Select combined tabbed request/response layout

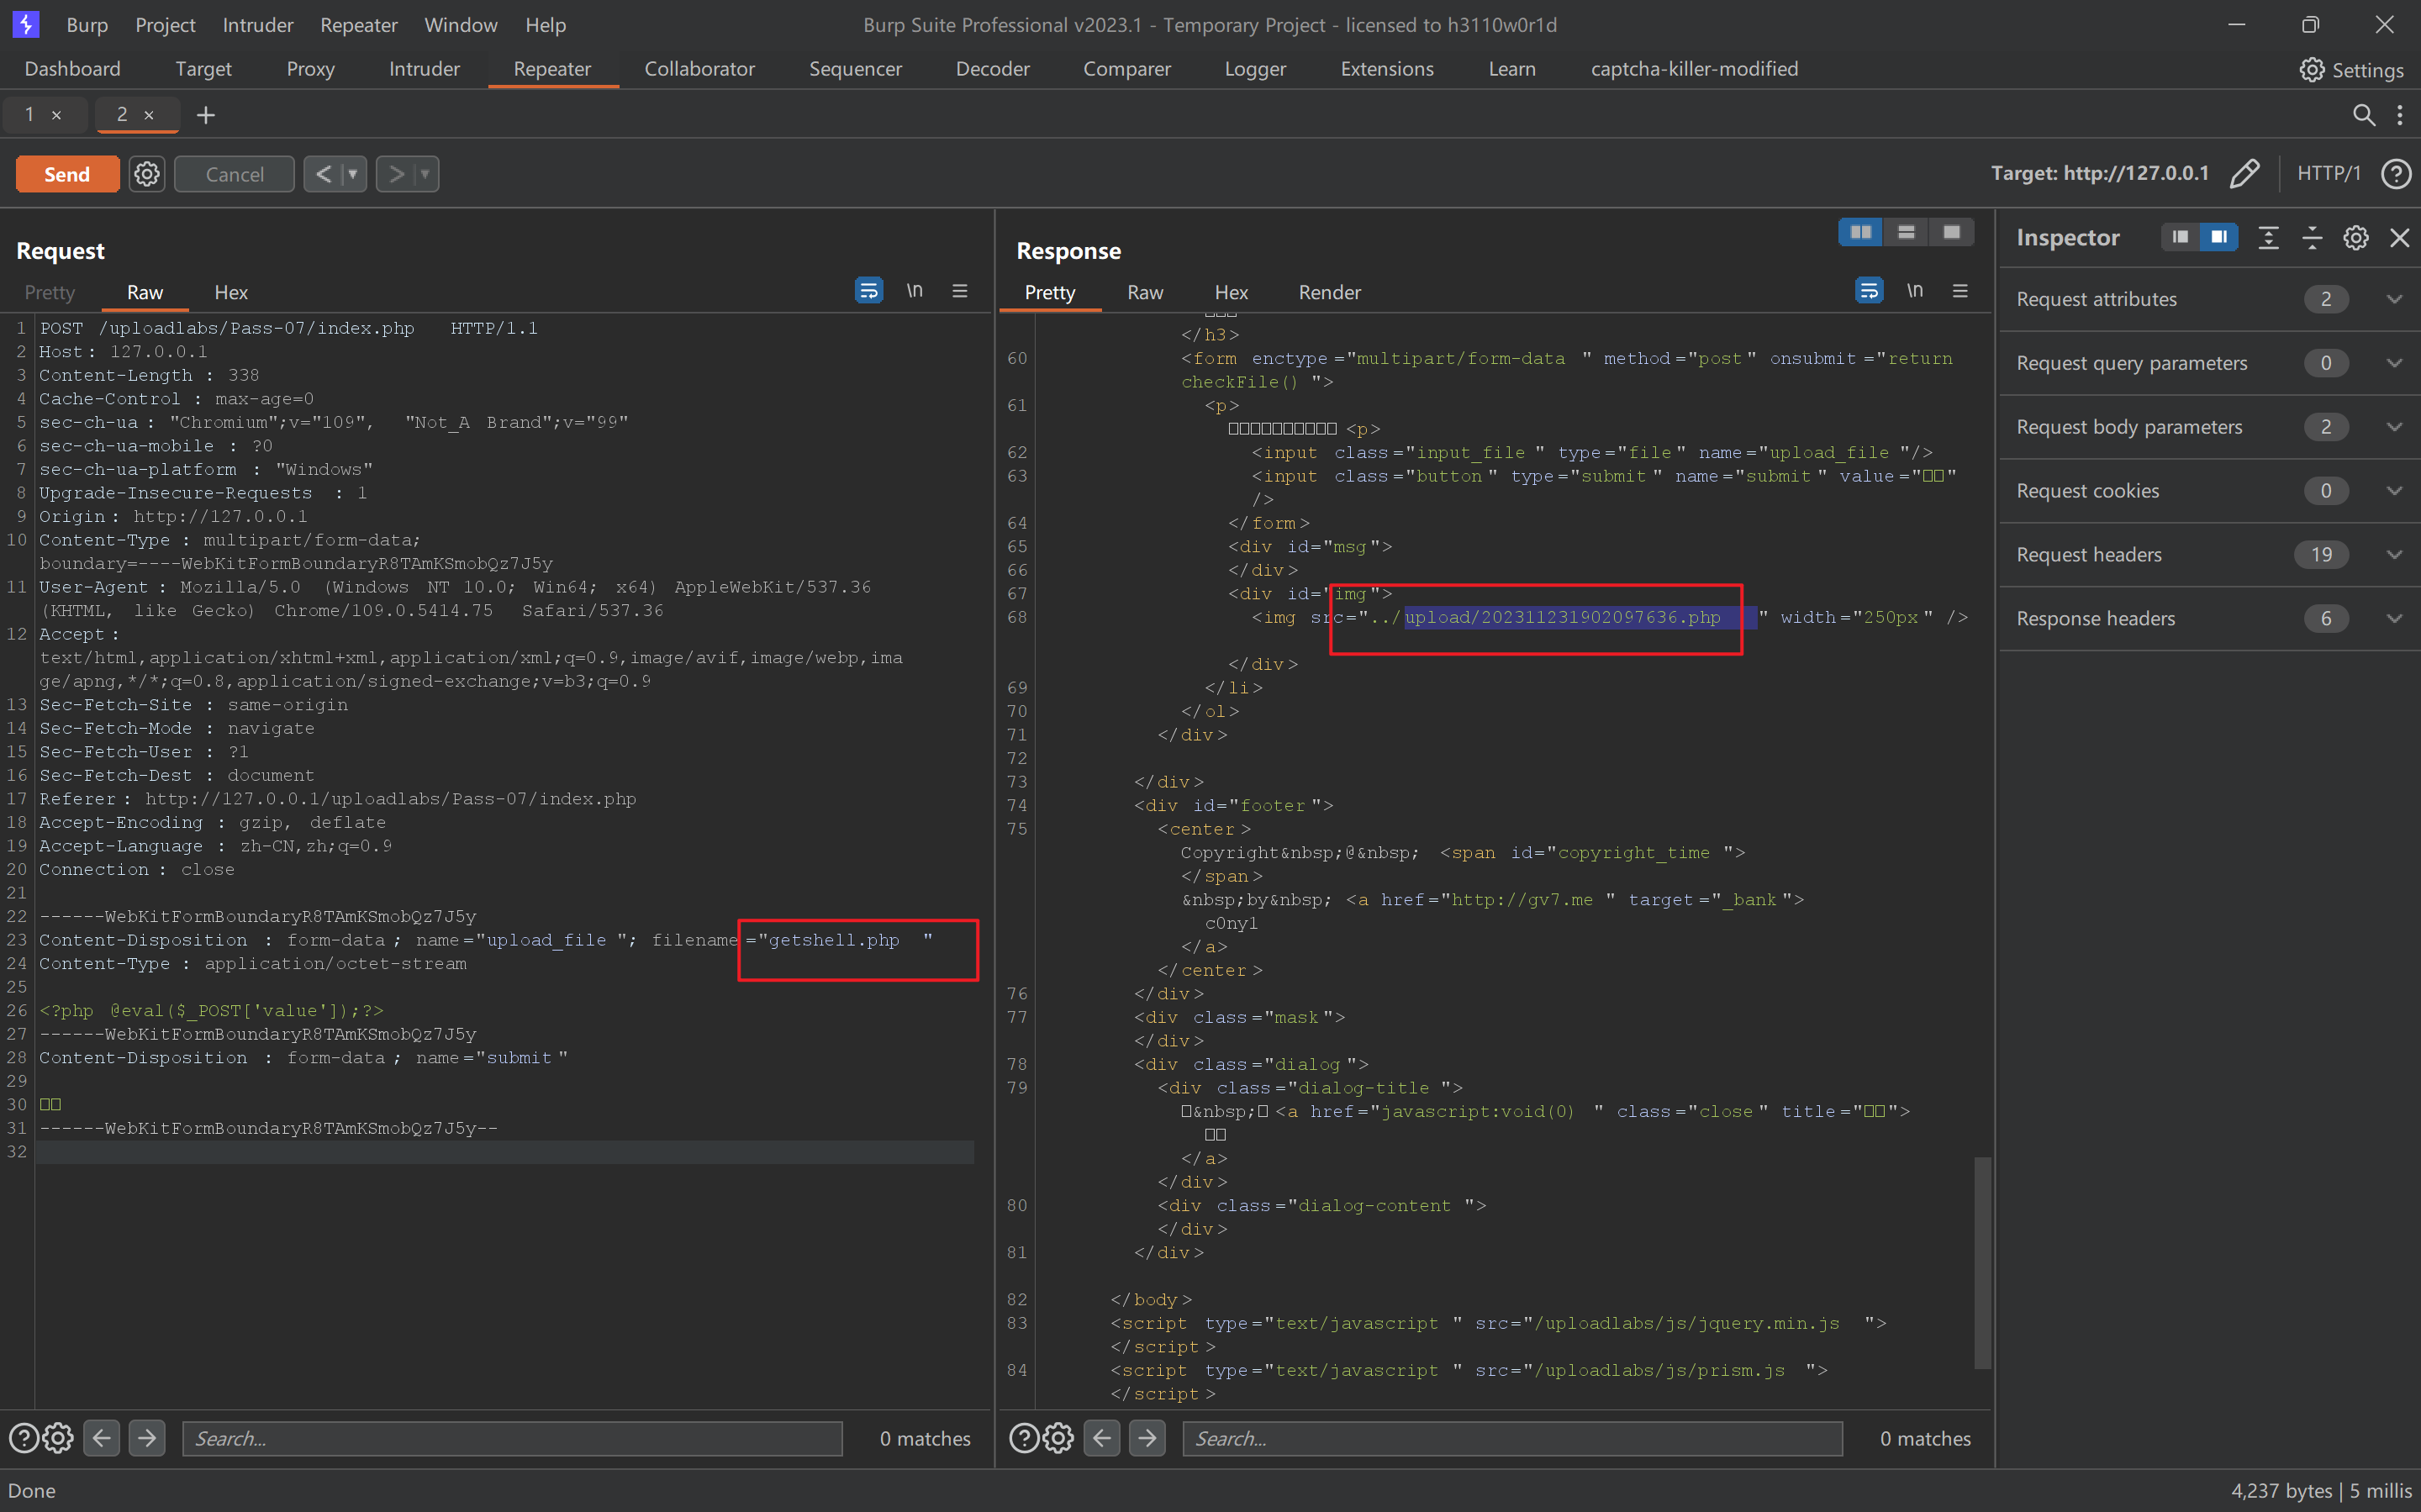(1951, 232)
